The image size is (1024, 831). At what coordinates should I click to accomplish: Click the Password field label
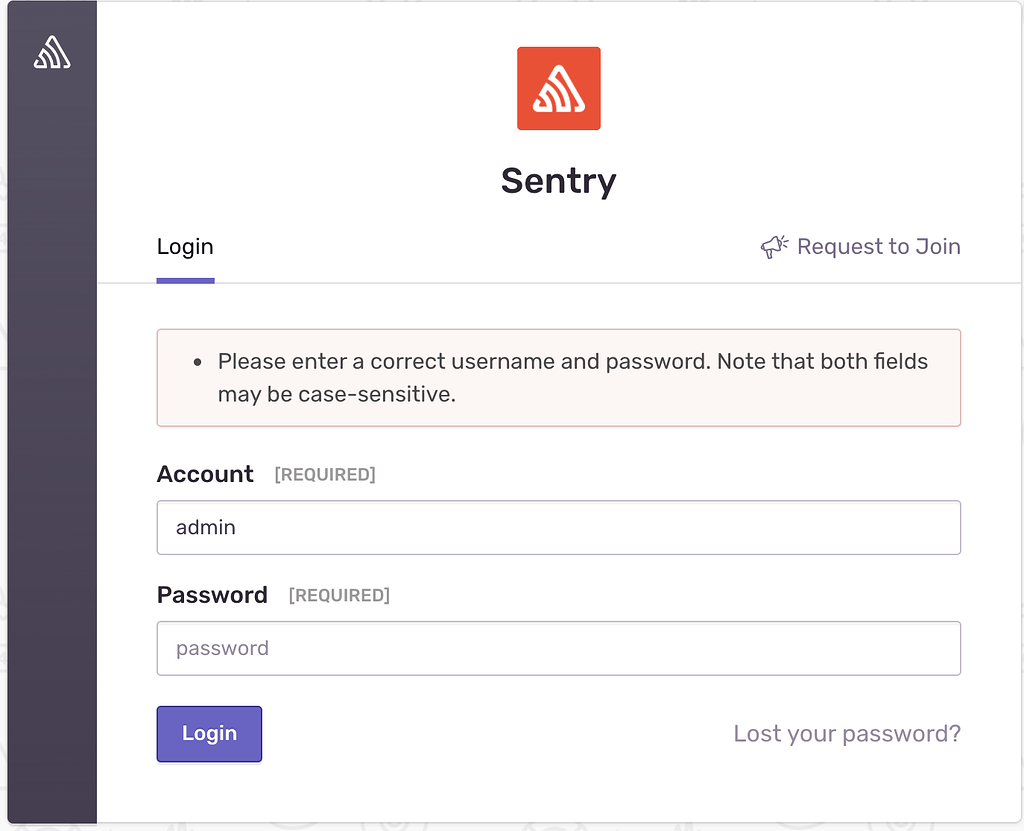pos(212,595)
